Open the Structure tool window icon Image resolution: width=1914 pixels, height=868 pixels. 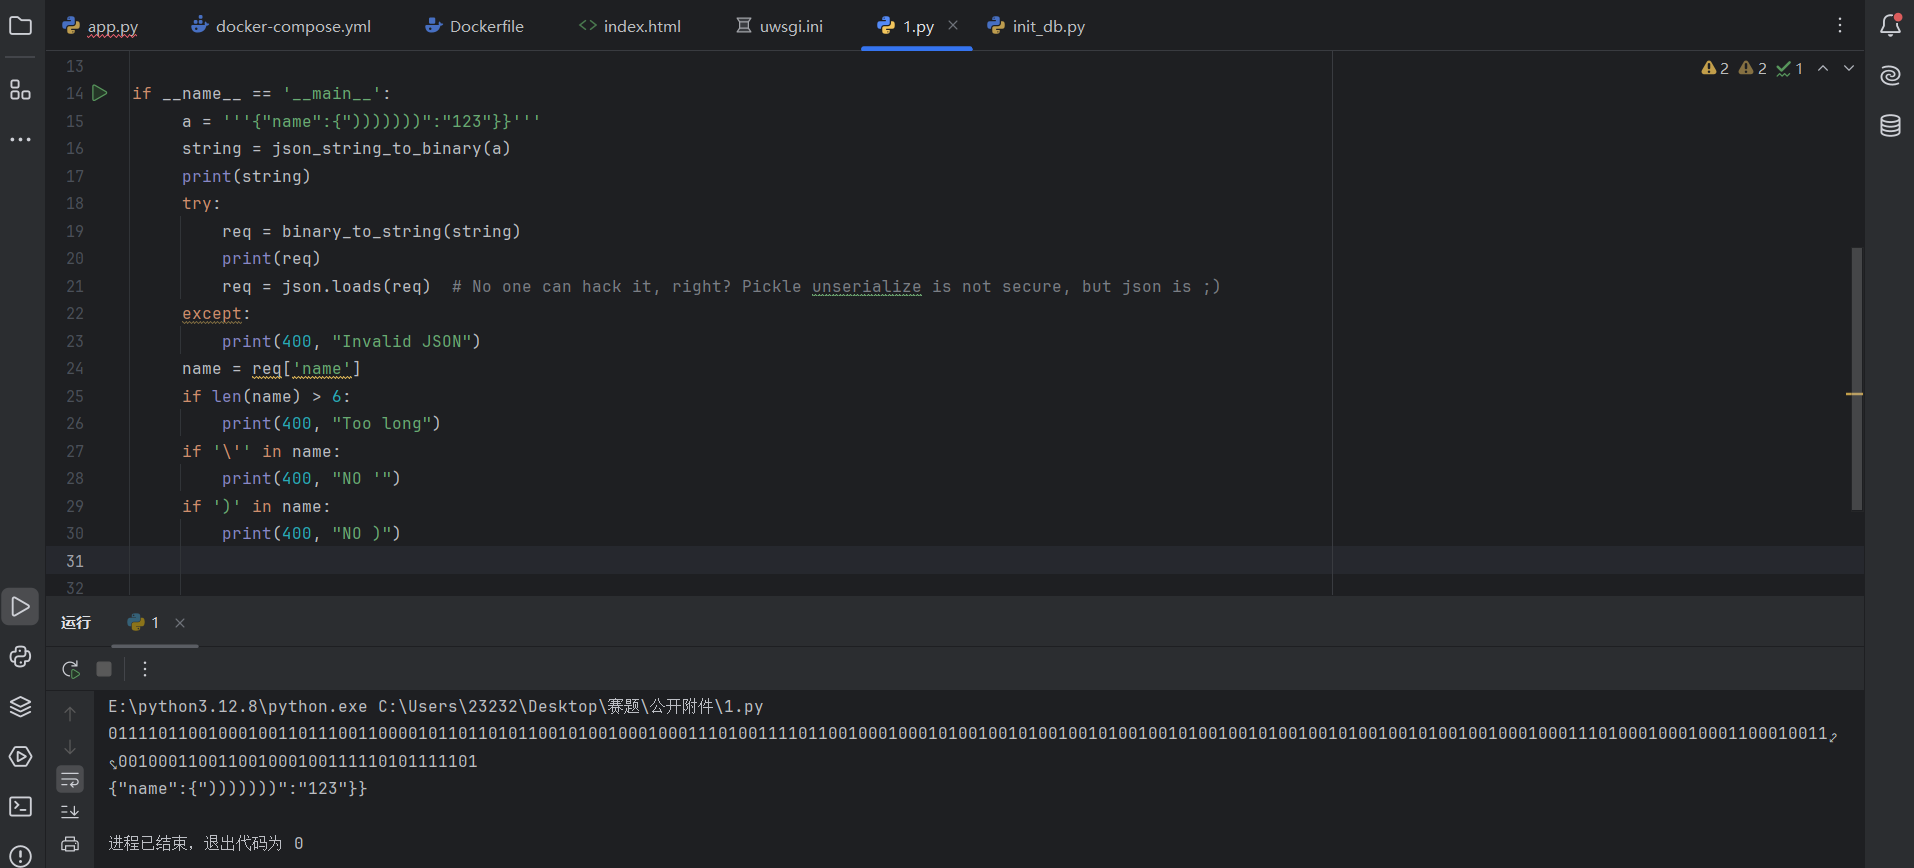click(20, 90)
